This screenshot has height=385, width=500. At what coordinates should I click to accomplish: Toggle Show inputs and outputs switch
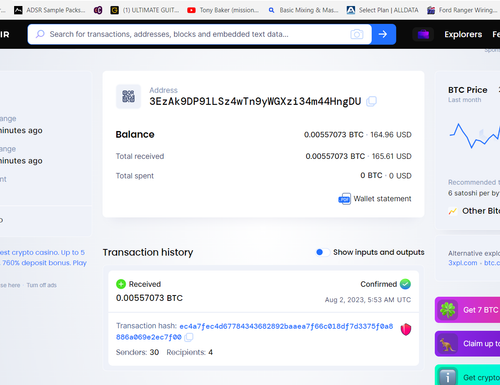322,252
